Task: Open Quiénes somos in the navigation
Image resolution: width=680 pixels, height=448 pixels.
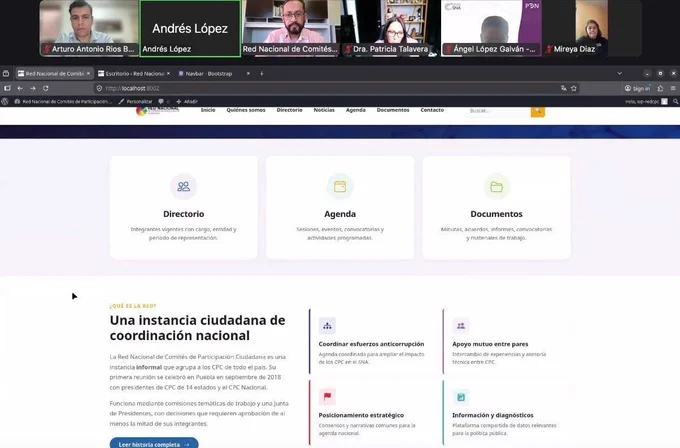Action: coord(246,110)
